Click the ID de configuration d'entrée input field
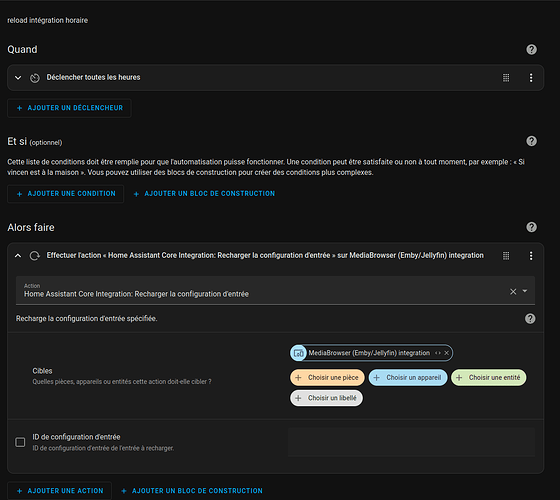This screenshot has height=500, width=560. pos(411,442)
